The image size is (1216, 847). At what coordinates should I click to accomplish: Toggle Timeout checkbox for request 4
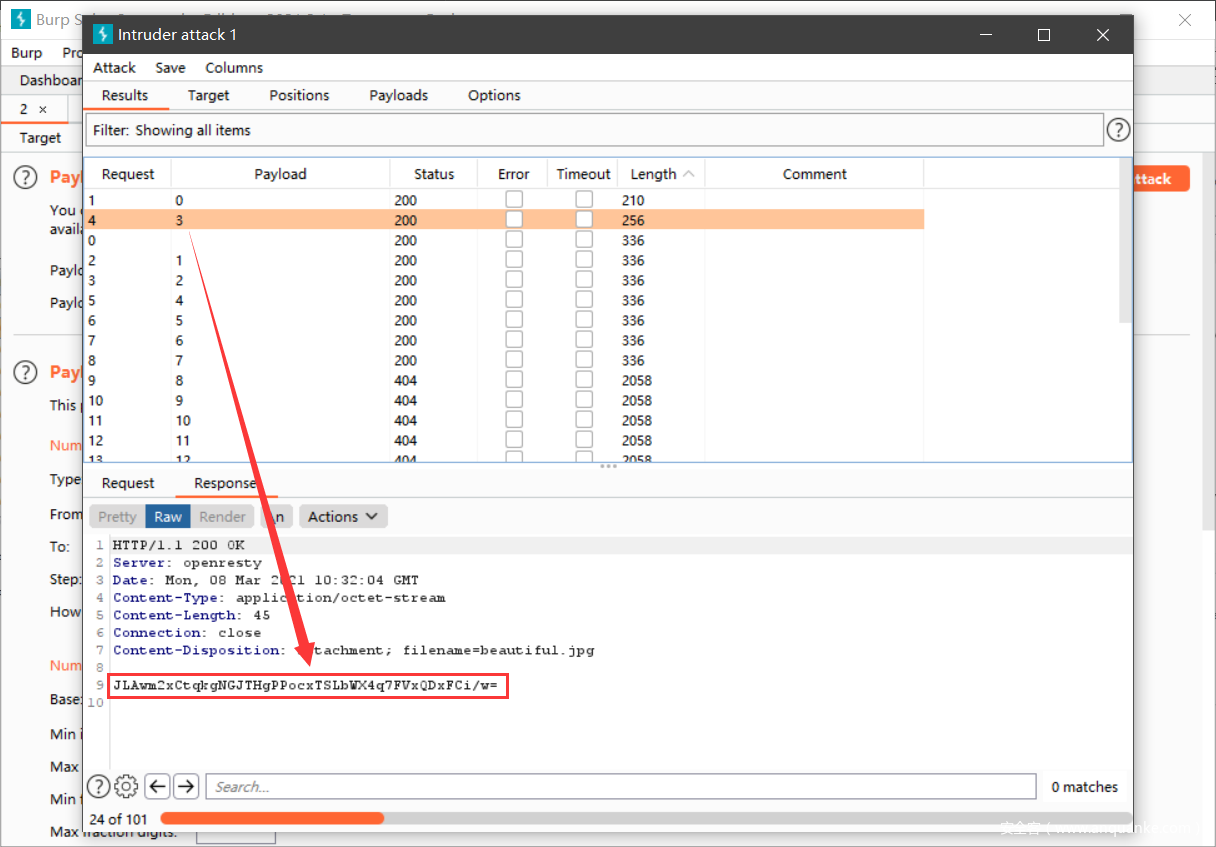click(584, 220)
